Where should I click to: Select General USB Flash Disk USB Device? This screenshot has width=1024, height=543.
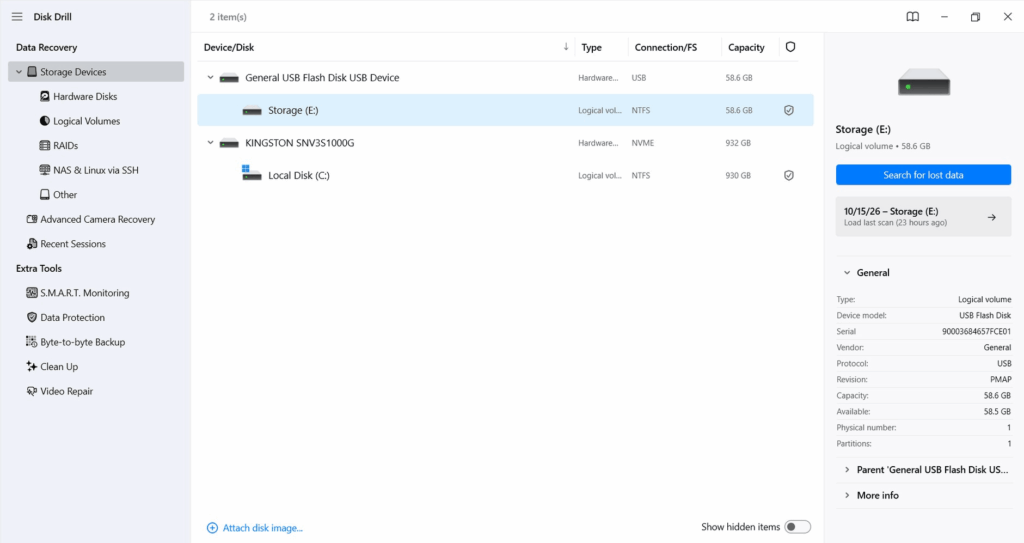point(322,78)
